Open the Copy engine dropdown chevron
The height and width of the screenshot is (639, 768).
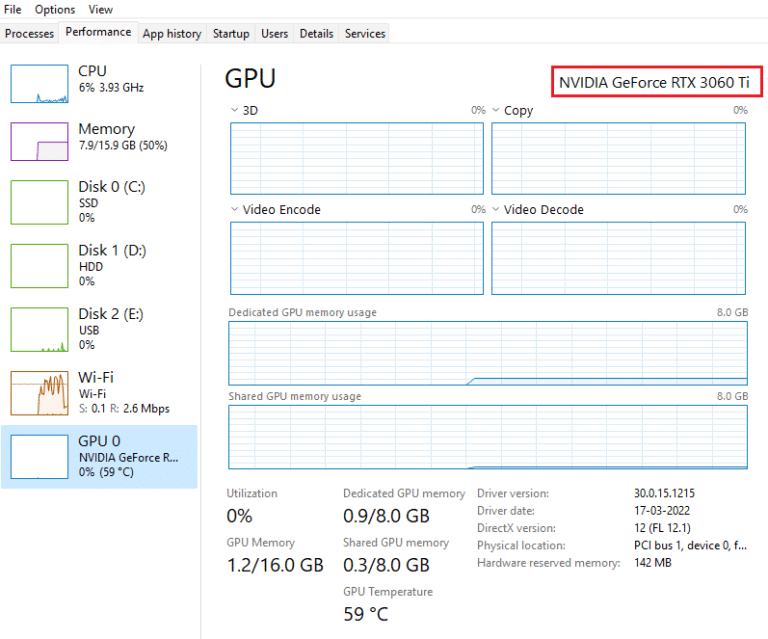point(496,110)
